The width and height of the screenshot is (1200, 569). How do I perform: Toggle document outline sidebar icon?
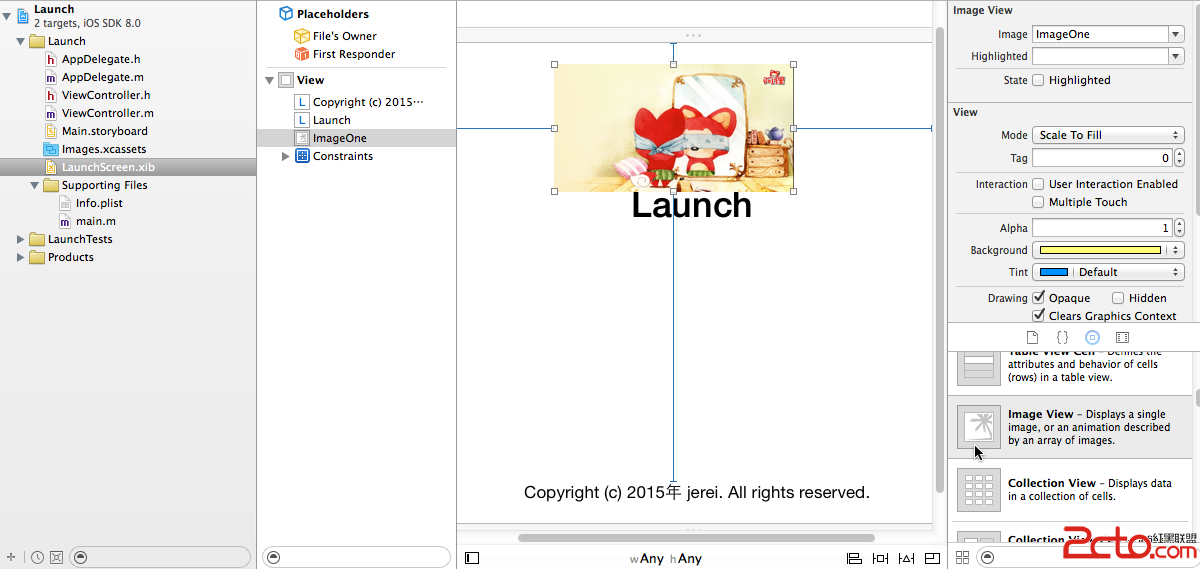point(472,558)
